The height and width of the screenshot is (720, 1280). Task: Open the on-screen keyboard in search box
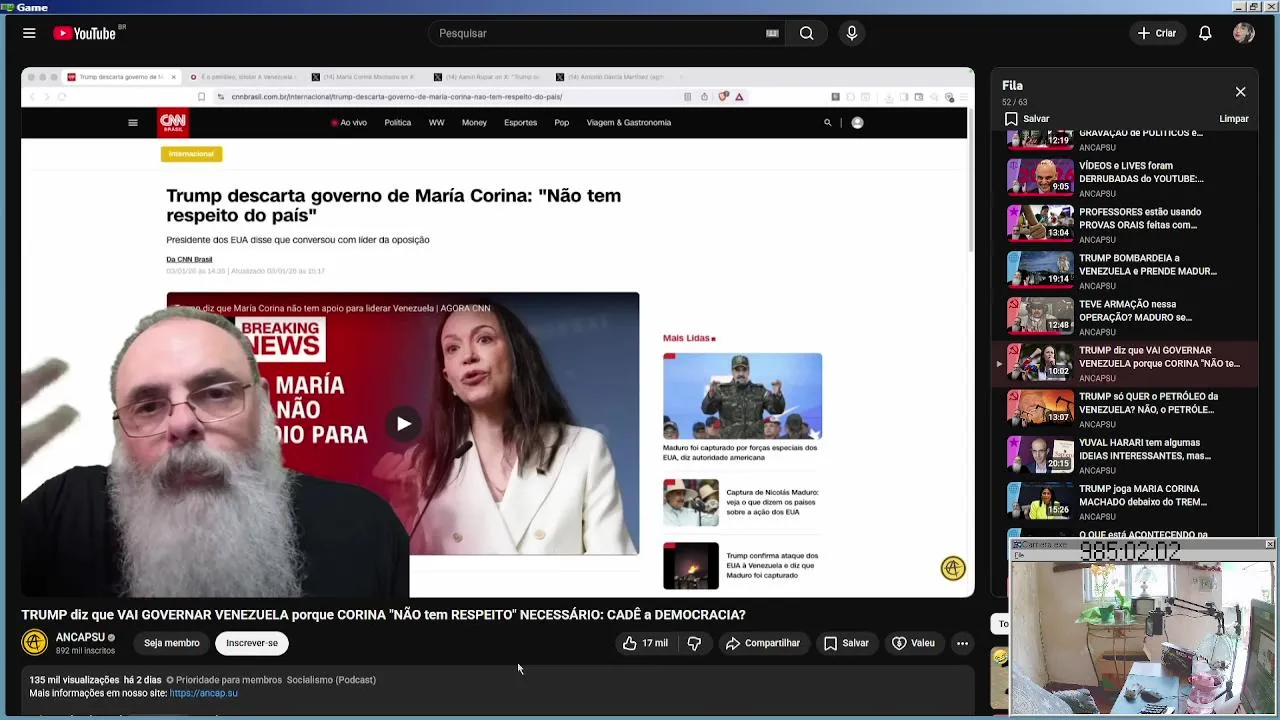click(x=772, y=33)
